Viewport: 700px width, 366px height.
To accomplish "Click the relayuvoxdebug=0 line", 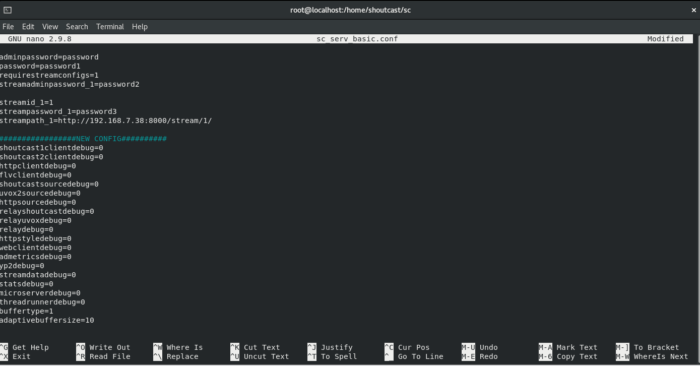I will click(x=36, y=220).
